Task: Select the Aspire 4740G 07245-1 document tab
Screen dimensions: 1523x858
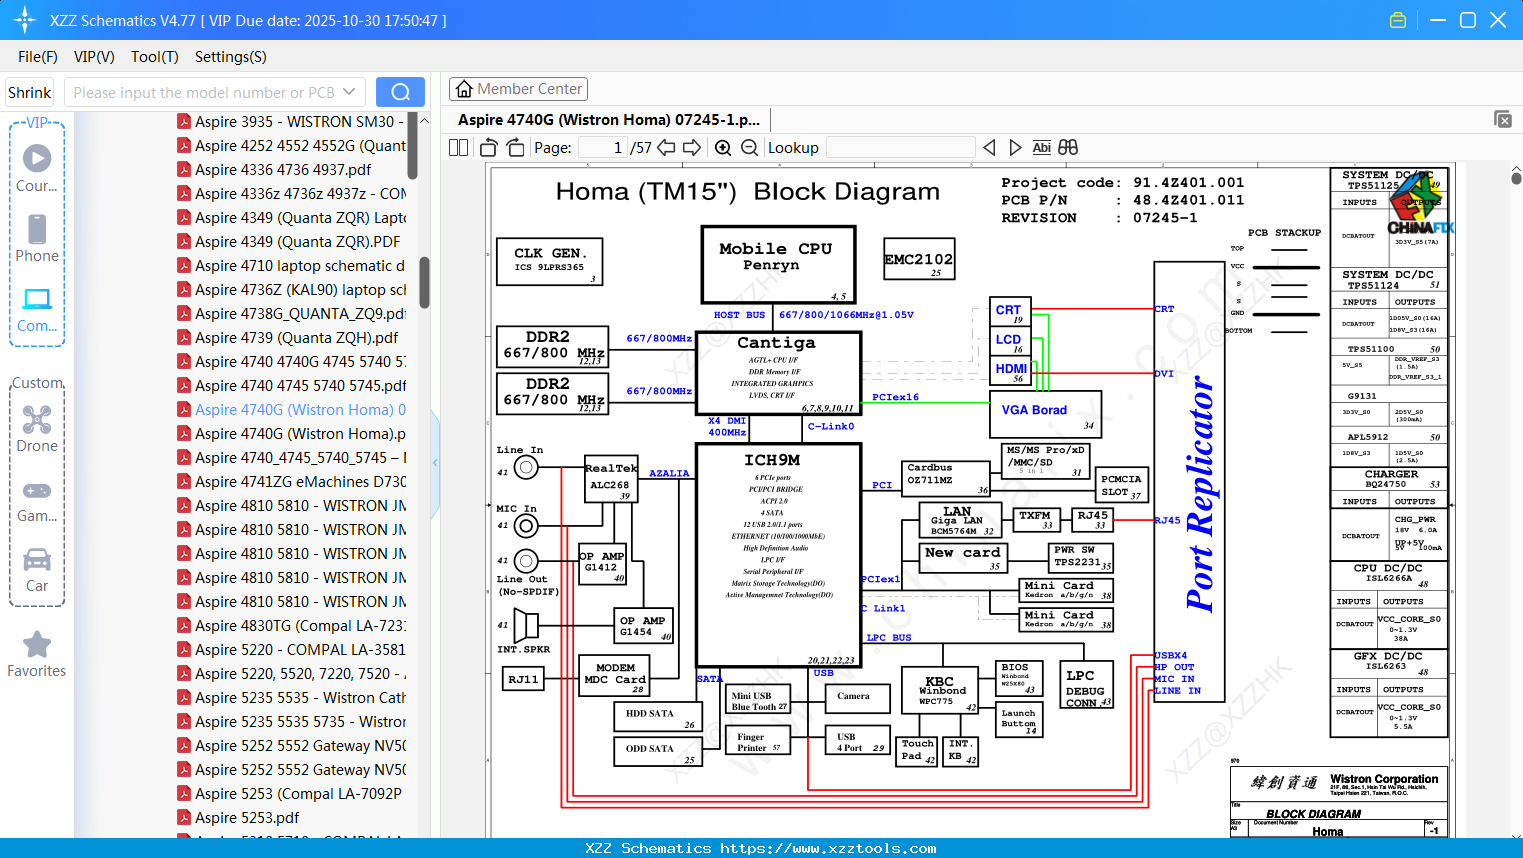Action: (609, 120)
